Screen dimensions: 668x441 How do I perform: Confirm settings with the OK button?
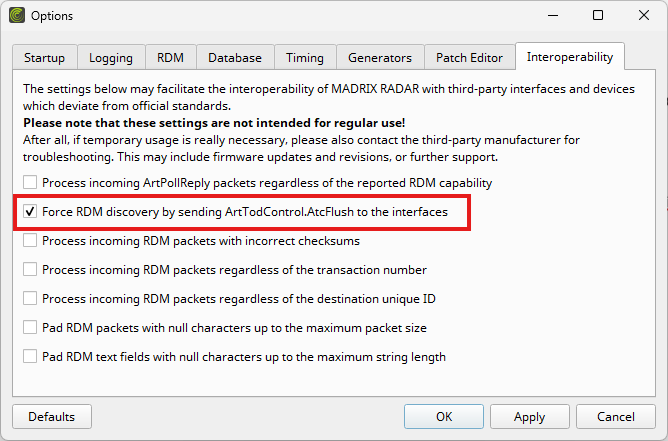coord(444,416)
